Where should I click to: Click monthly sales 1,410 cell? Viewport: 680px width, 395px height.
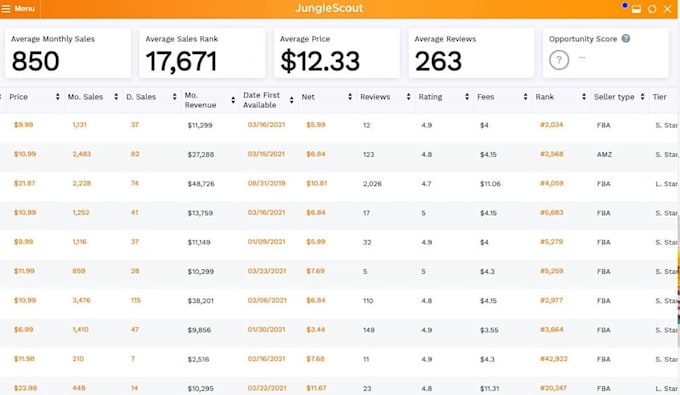coord(80,330)
